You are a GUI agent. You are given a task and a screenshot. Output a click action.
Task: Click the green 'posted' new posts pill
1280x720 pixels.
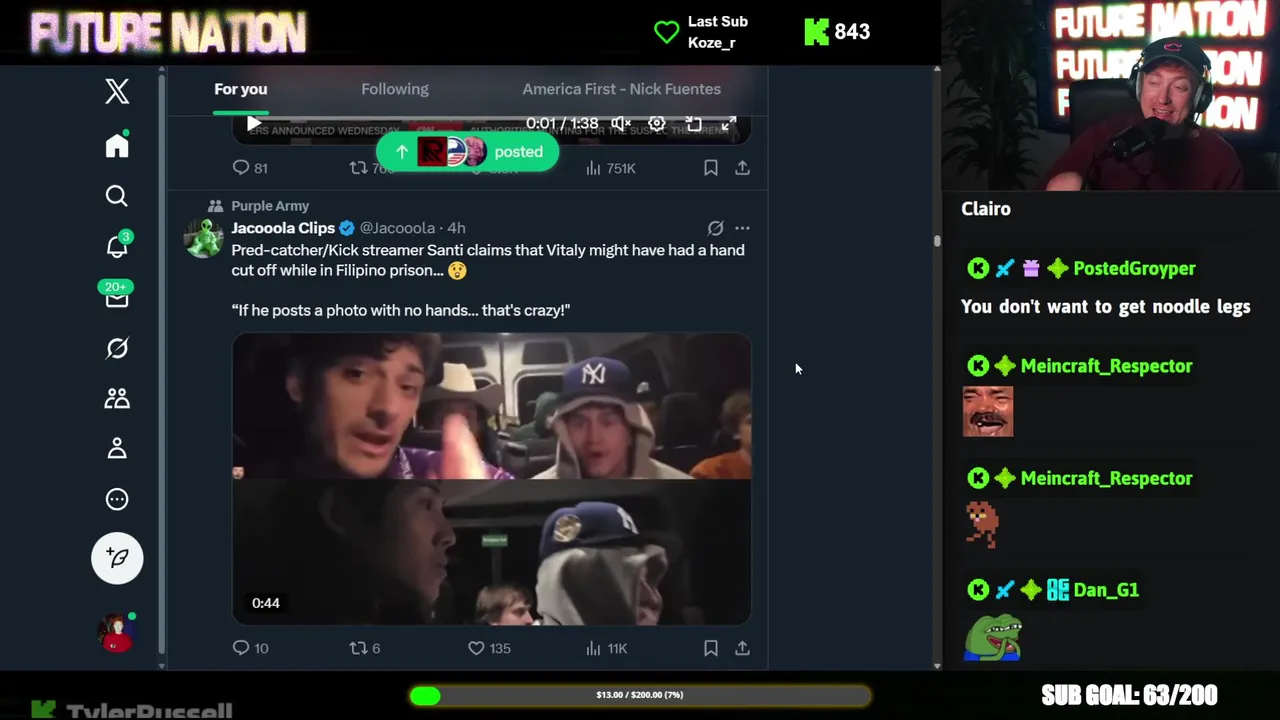click(x=467, y=152)
